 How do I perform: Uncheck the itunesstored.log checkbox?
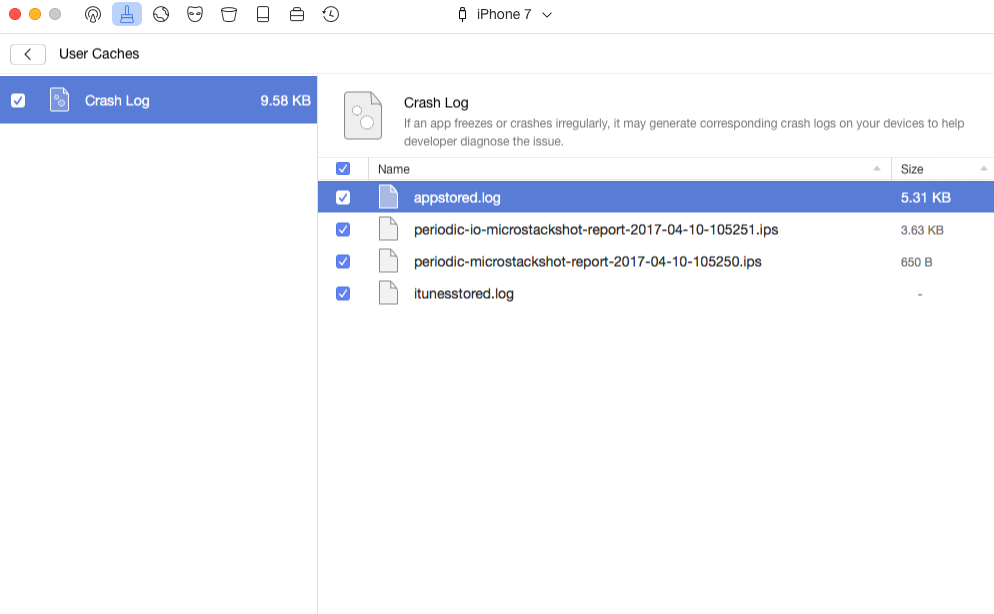343,293
